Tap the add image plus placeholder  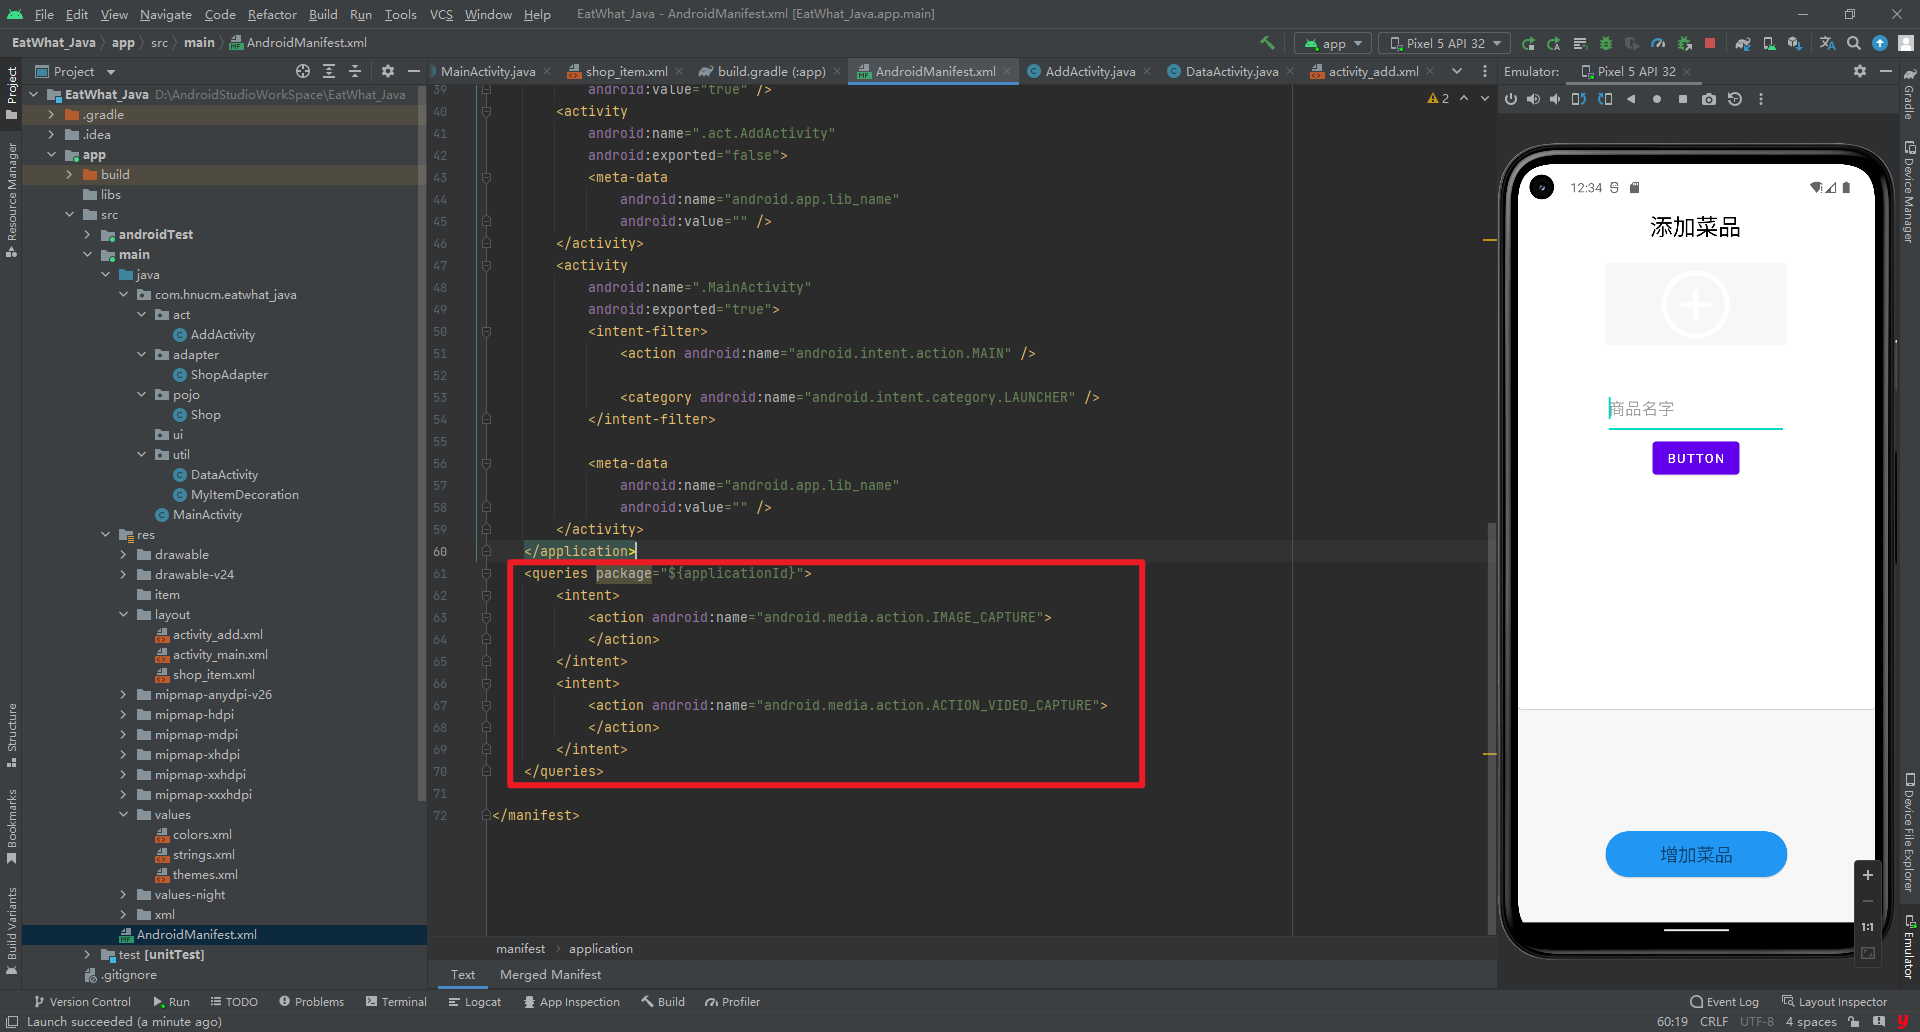1695,304
